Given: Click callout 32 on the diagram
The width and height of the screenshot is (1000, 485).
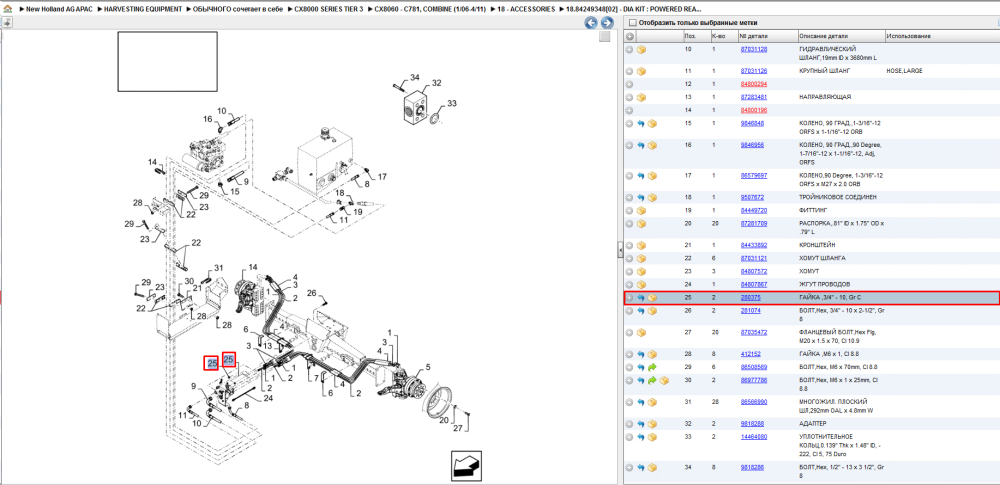Looking at the screenshot, I should [436, 83].
